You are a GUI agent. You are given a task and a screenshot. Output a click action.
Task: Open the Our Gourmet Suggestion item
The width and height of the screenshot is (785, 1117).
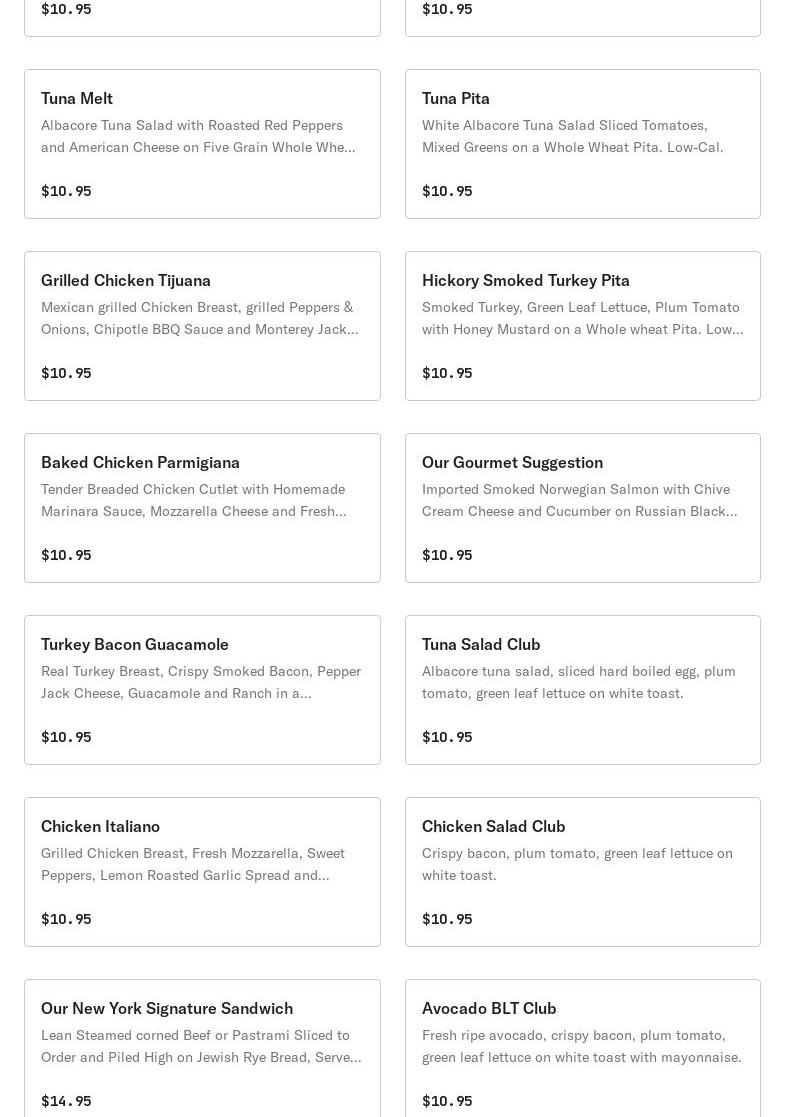(x=512, y=462)
